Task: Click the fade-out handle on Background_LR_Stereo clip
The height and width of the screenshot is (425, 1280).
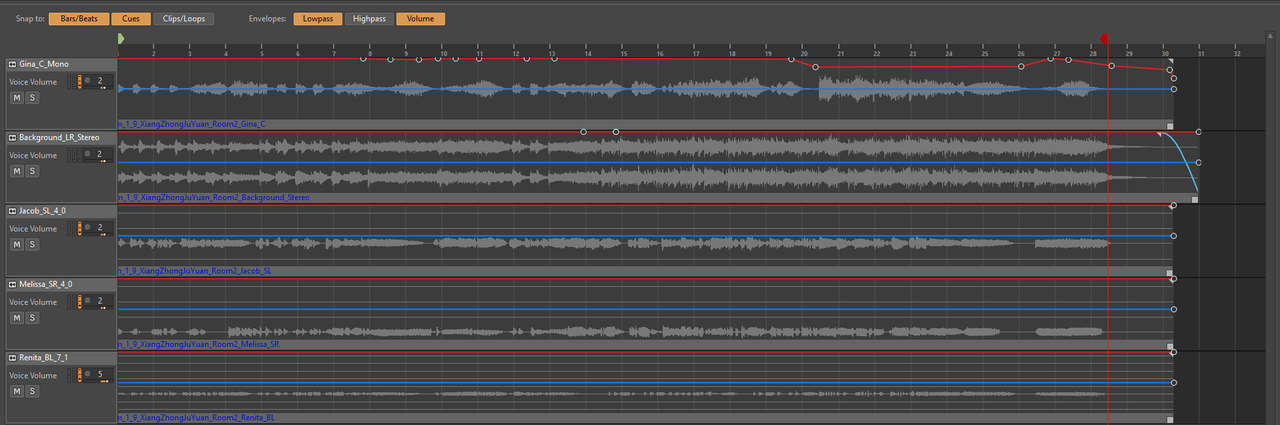Action: point(1160,134)
